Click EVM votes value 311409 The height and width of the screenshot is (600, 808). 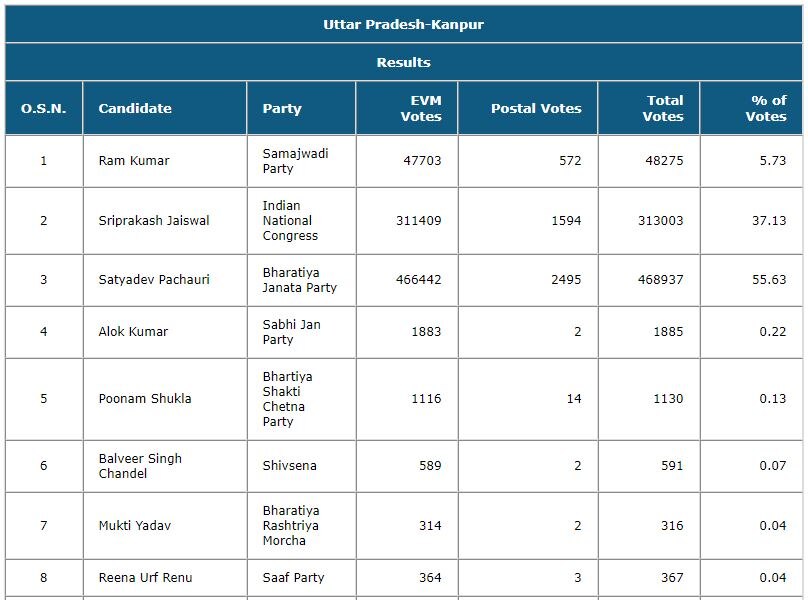pos(418,221)
